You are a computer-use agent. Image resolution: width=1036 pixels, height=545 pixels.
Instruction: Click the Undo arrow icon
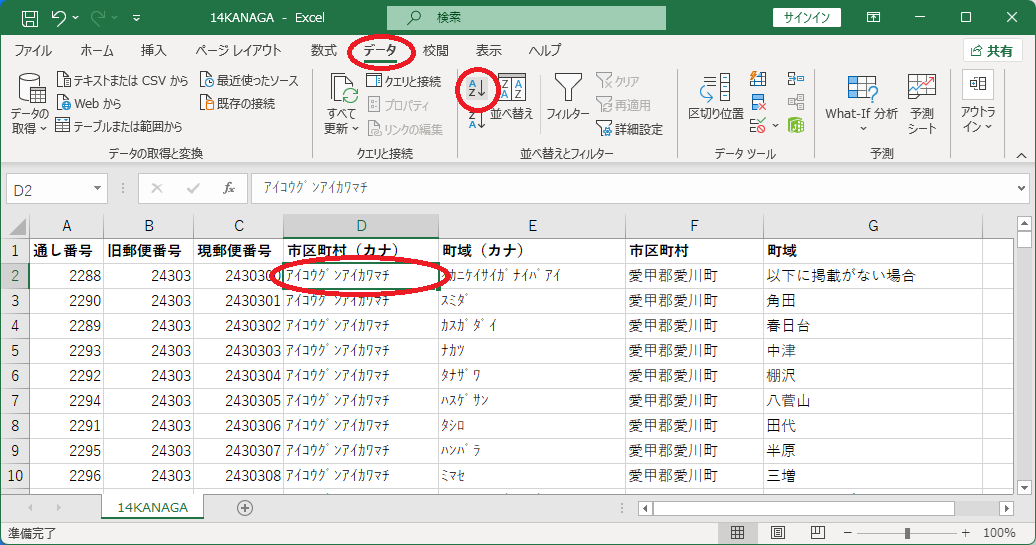click(x=59, y=18)
